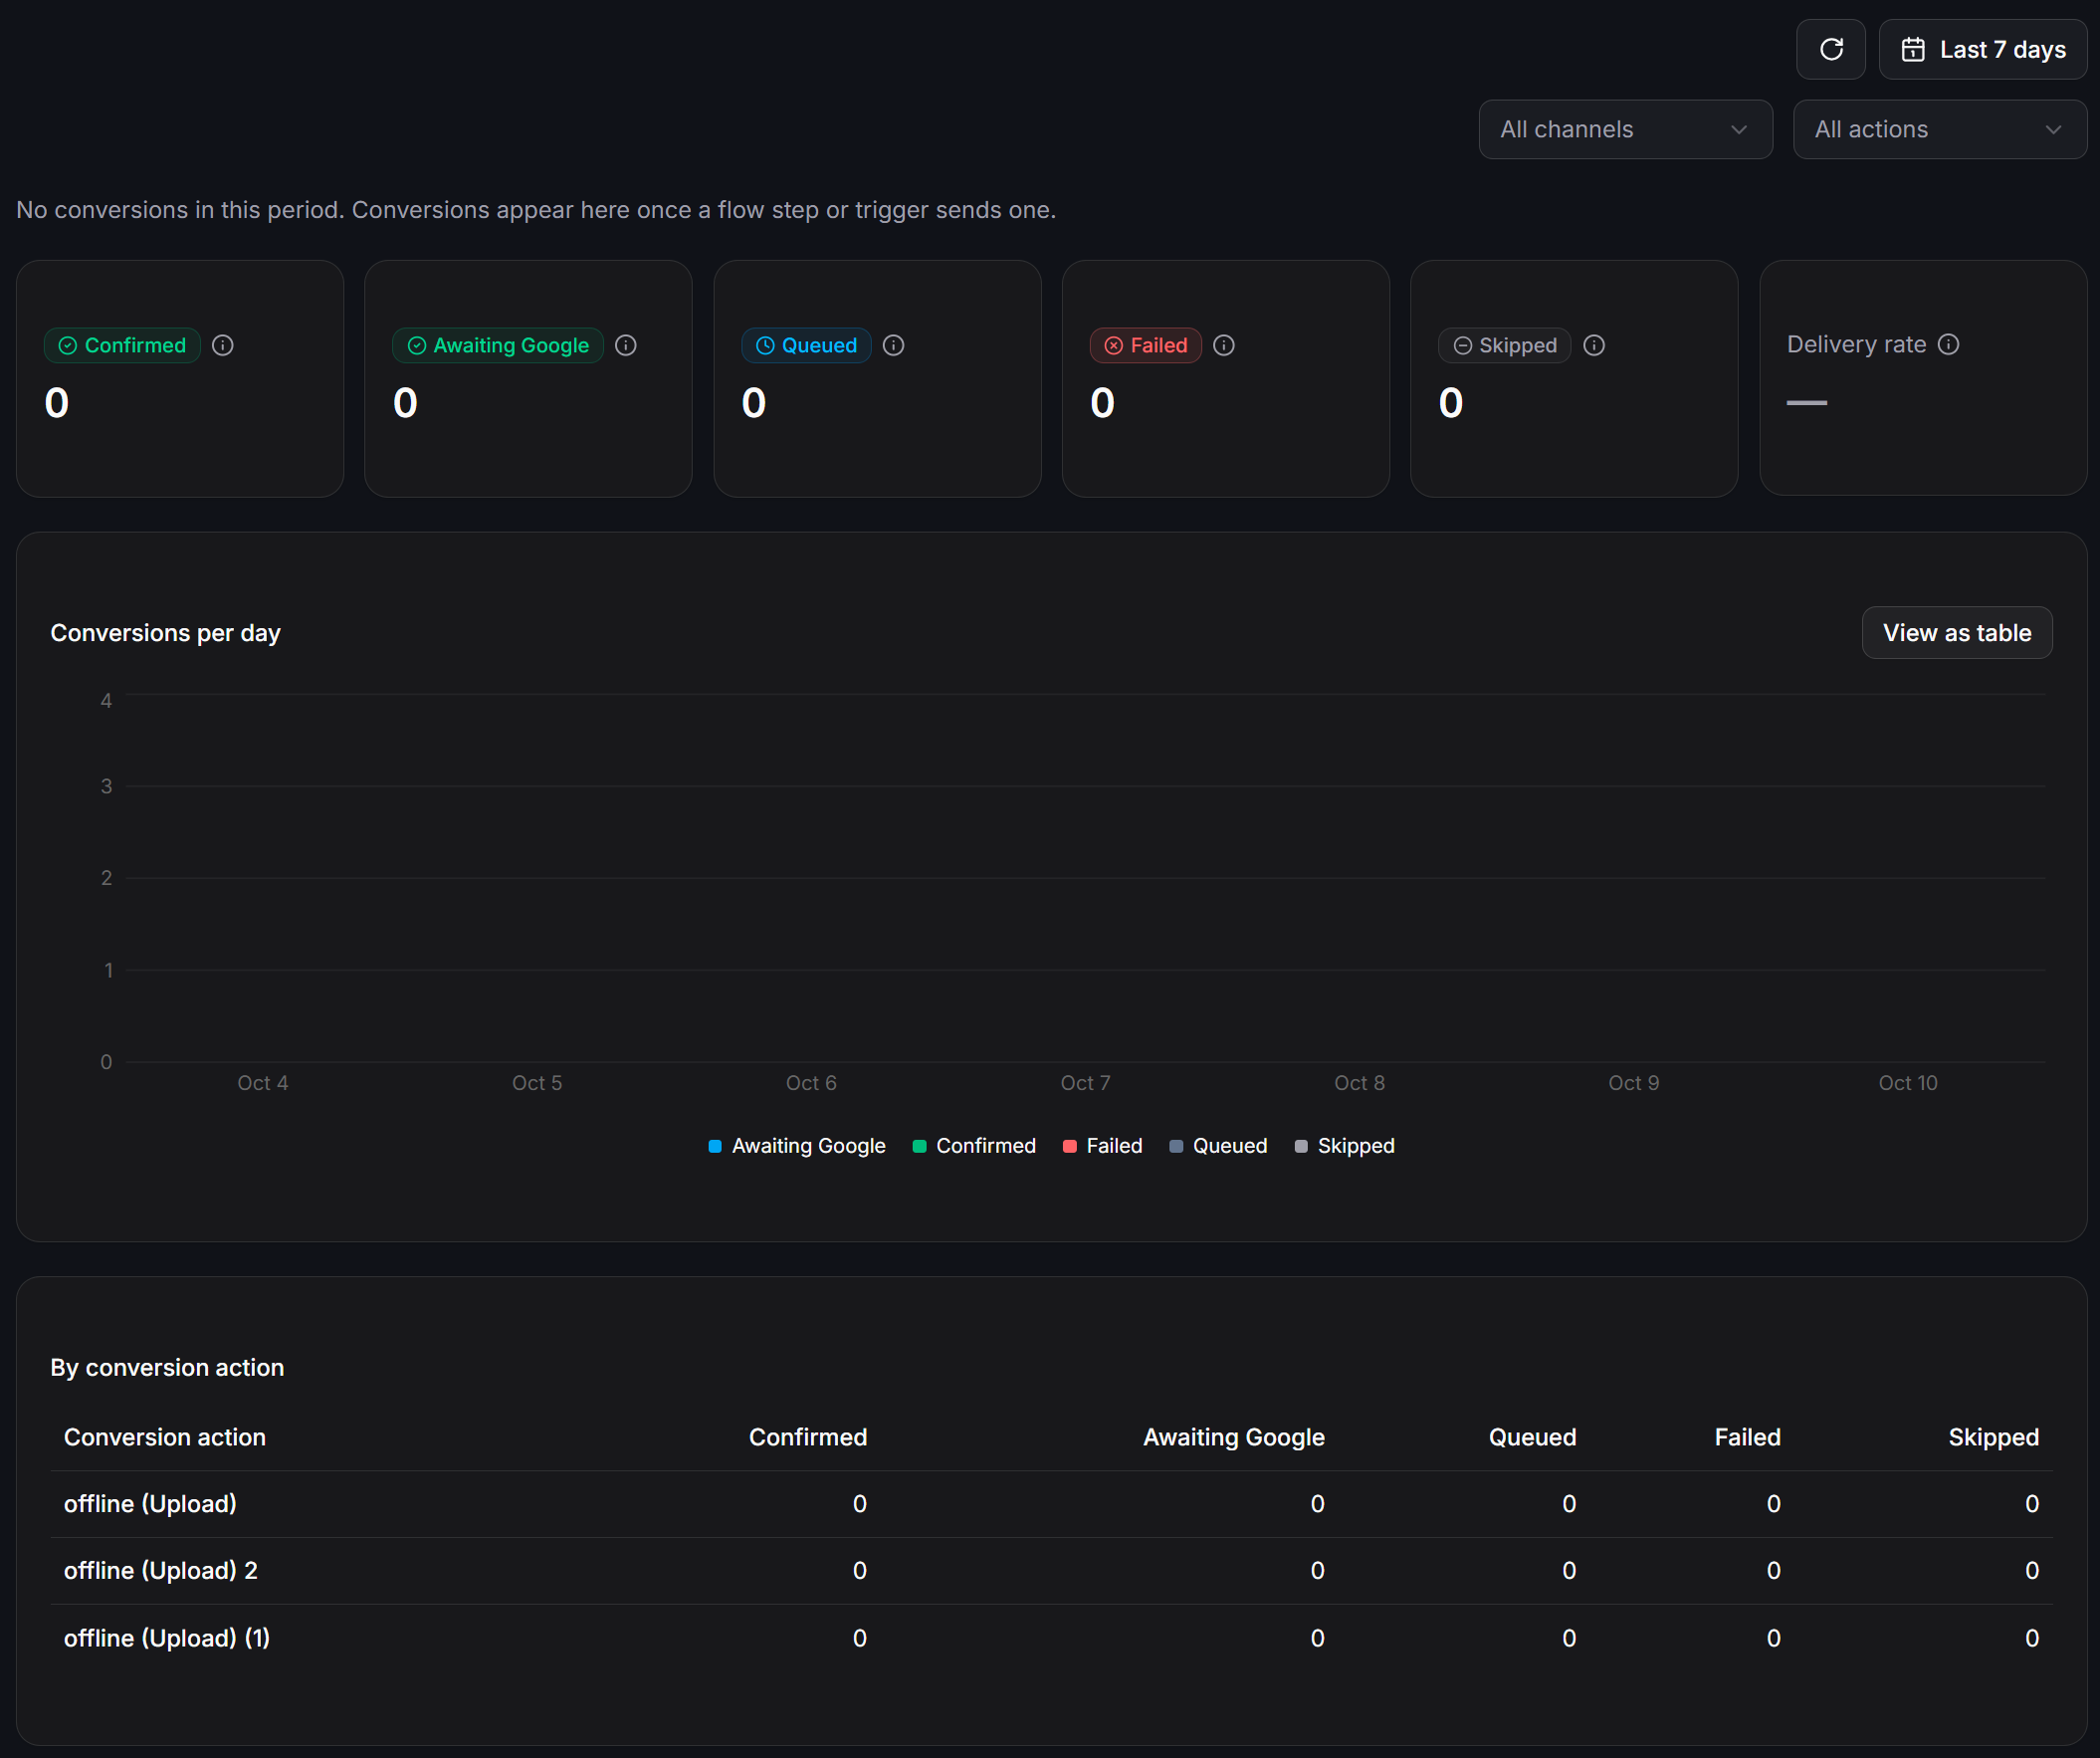Viewport: 2100px width, 1758px height.
Task: Click the info icon next to Delivery rate
Action: point(1949,344)
